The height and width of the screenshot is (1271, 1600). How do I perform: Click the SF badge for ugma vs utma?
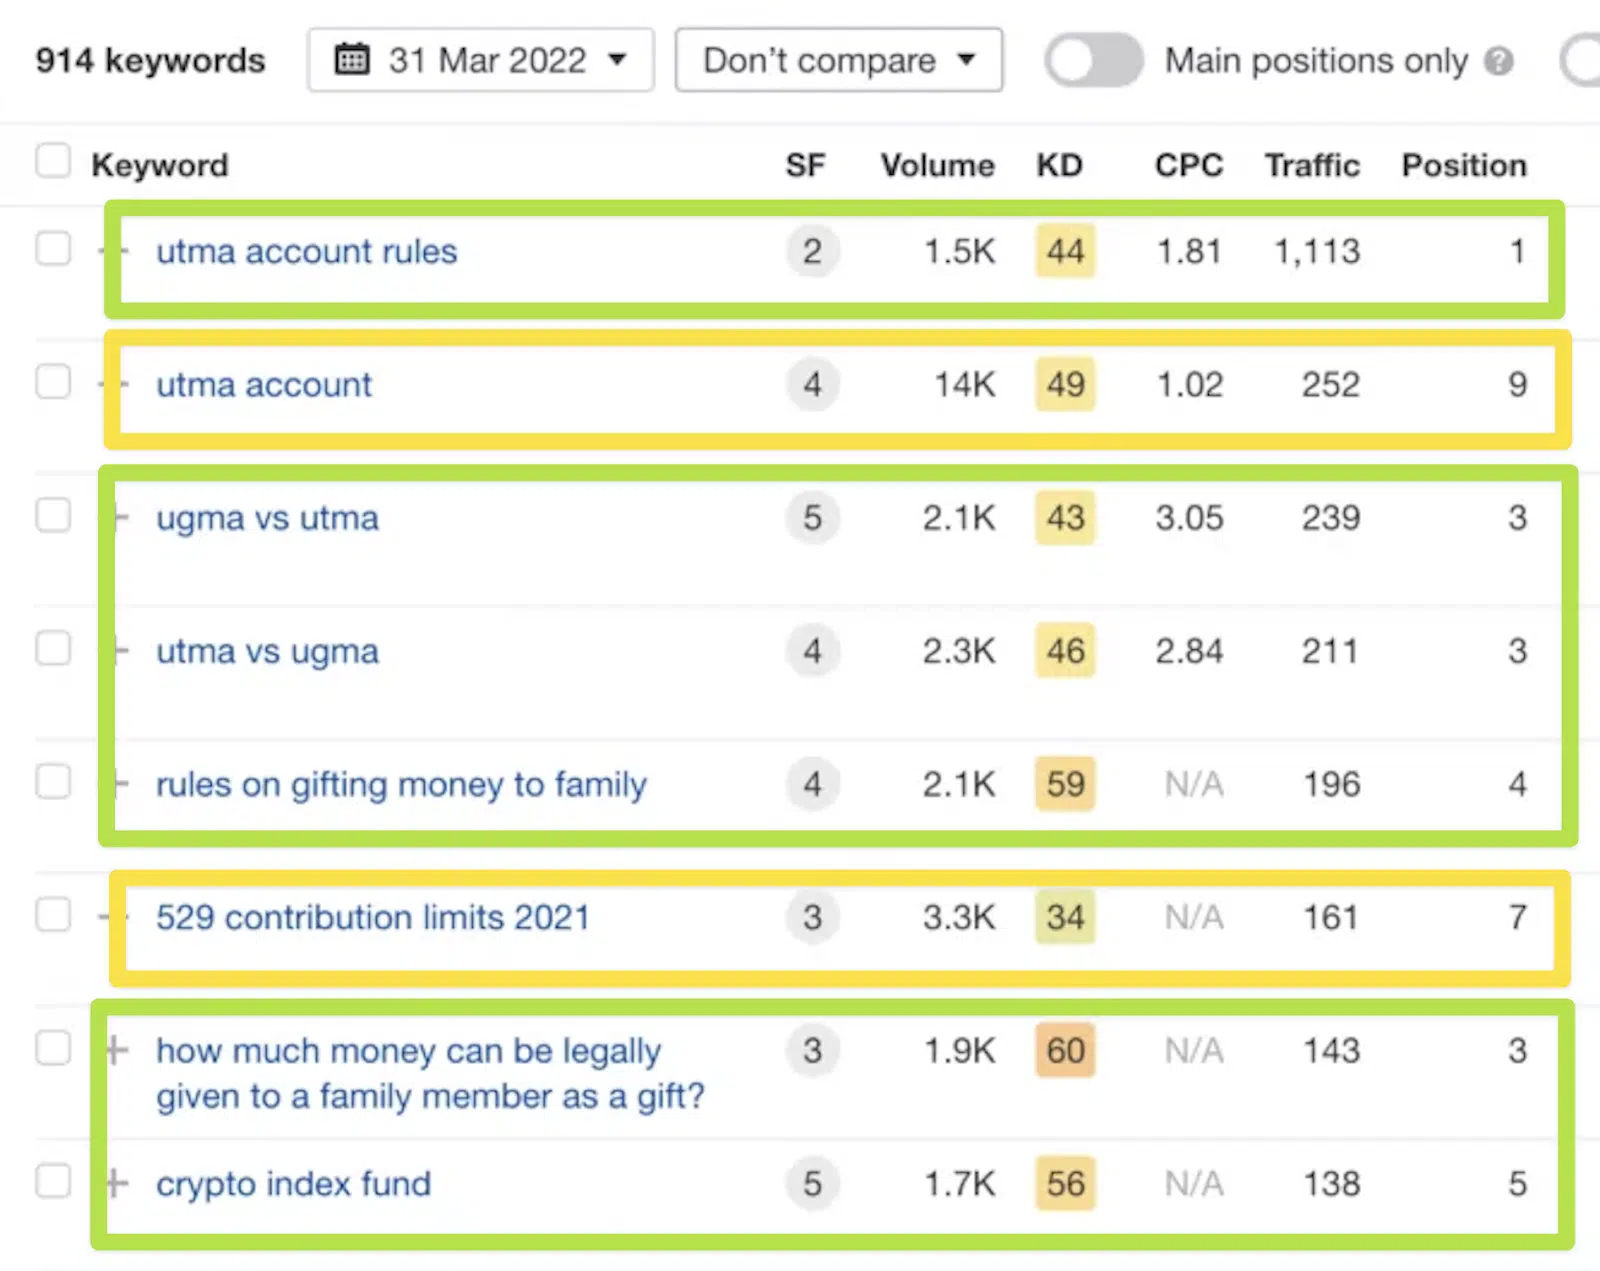(x=812, y=518)
